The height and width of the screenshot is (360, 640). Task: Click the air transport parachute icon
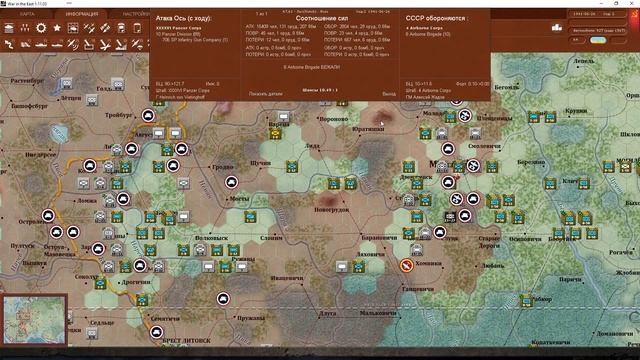[137, 44]
